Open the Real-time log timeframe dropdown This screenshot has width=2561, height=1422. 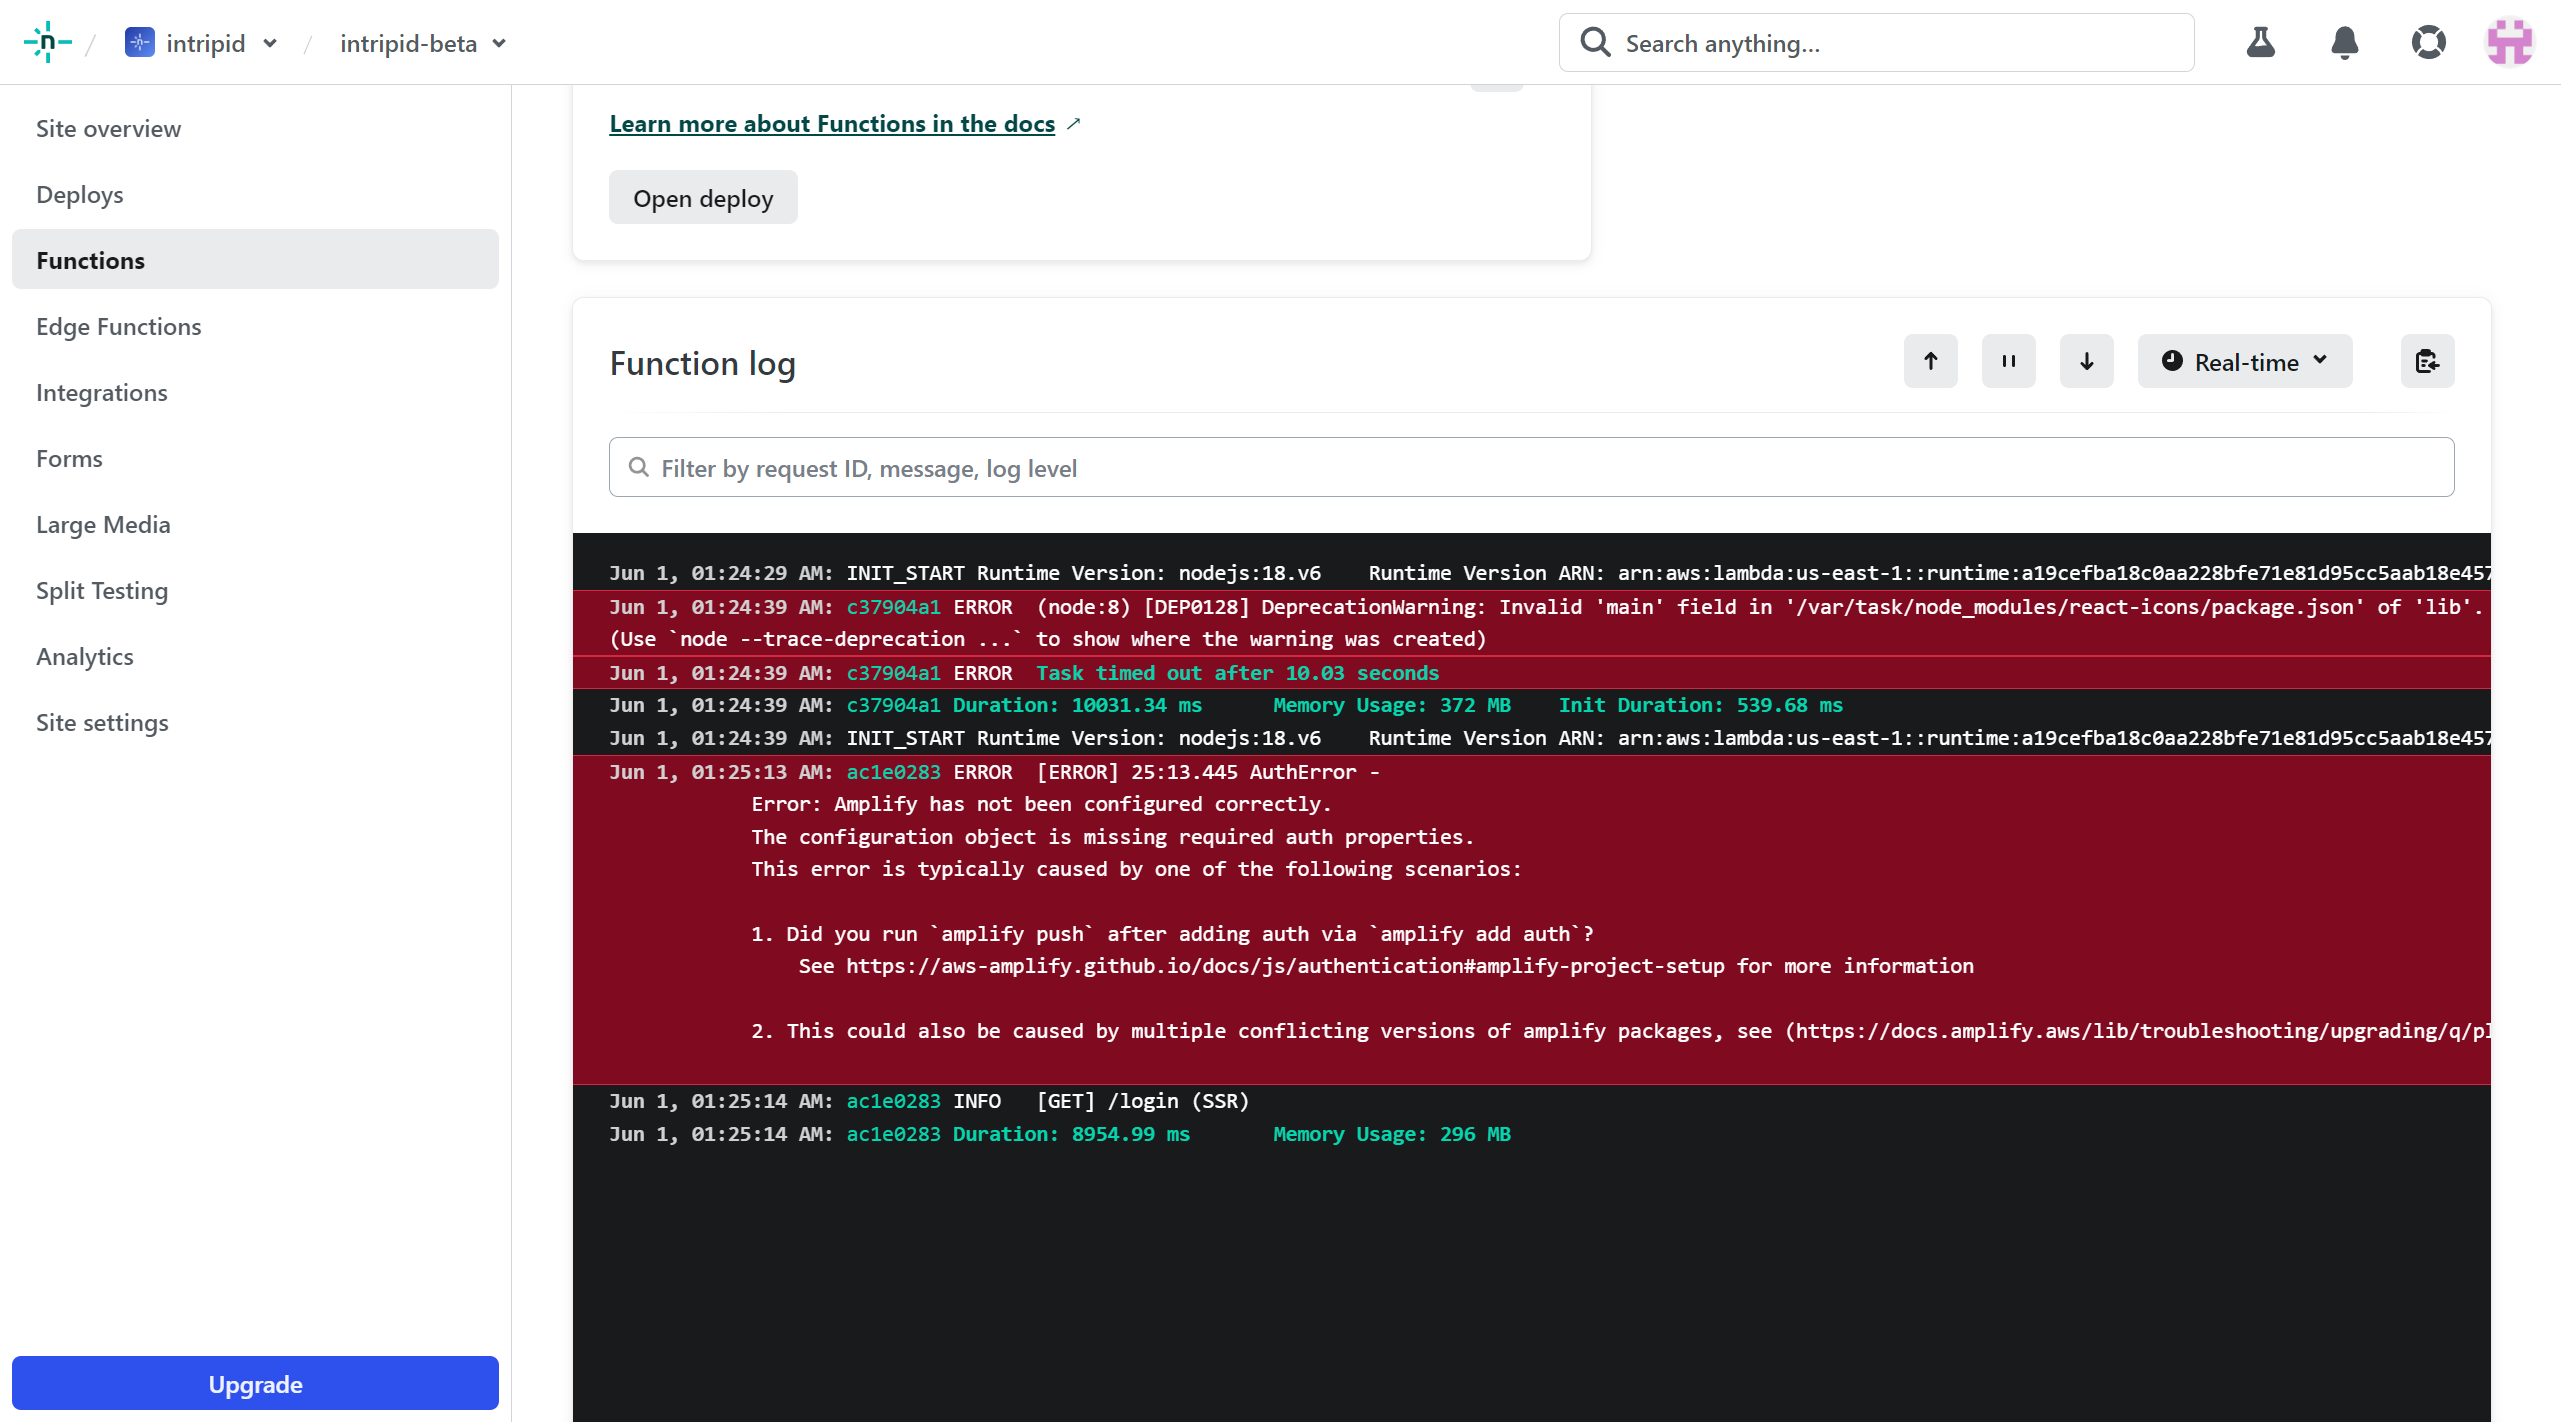click(x=2245, y=361)
